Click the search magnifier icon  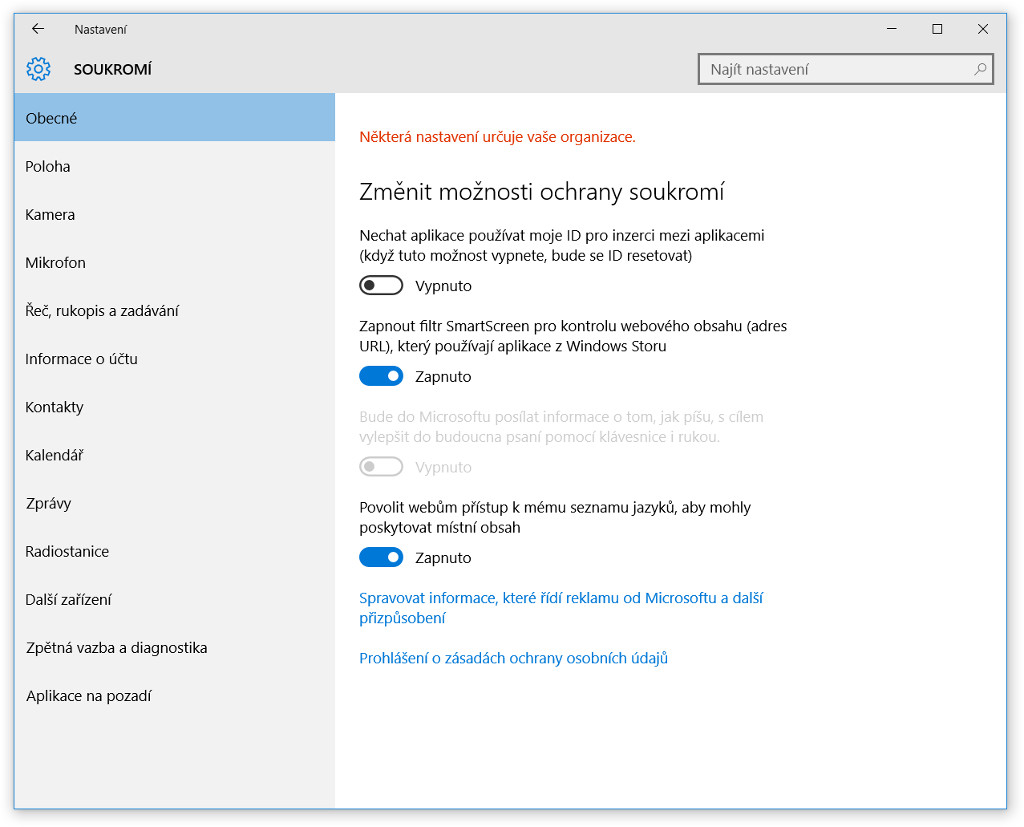click(980, 69)
